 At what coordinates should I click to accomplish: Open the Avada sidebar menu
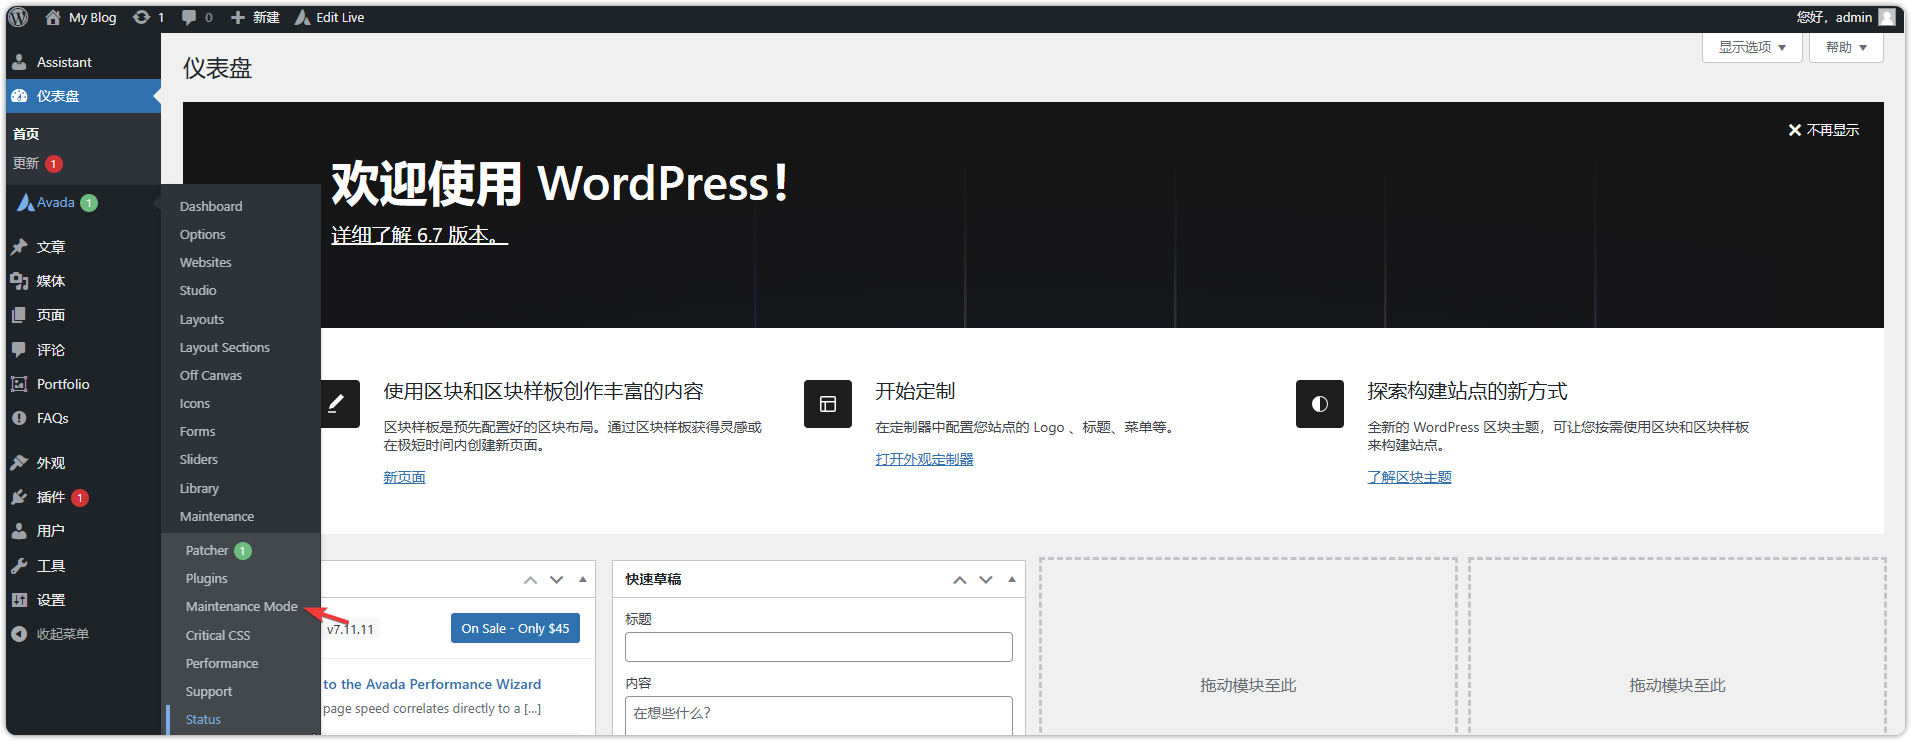[x=83, y=203]
